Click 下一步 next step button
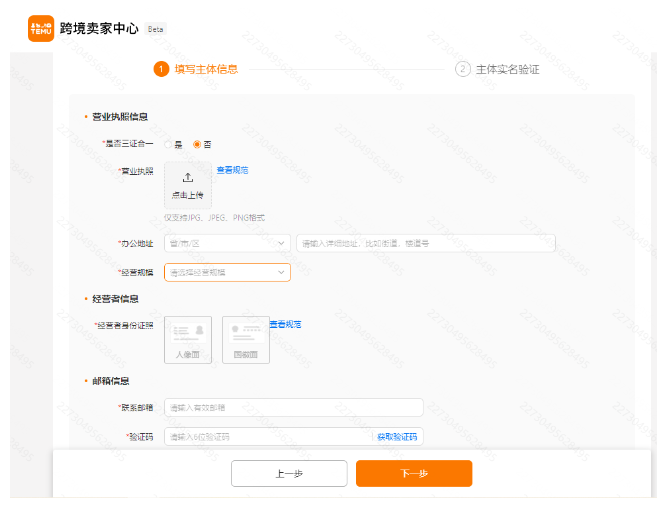 tap(413, 474)
